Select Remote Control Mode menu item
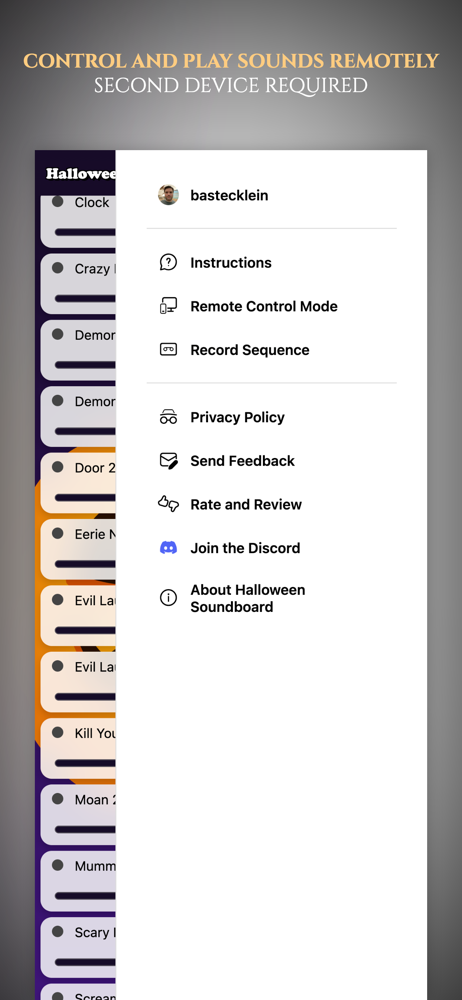462x1000 pixels. [x=271, y=306]
